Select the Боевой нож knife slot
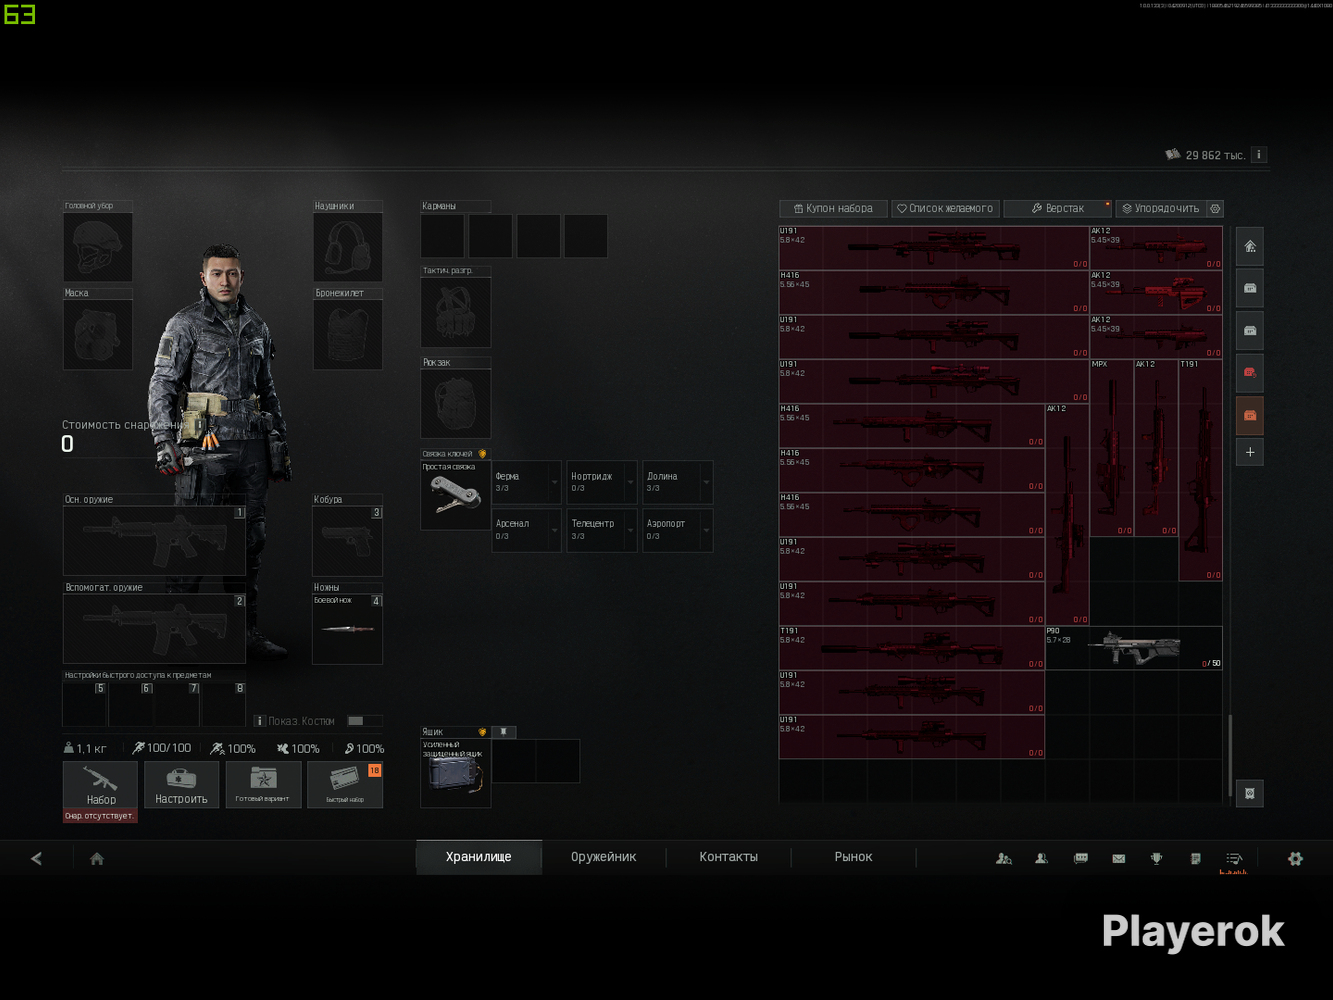 click(x=348, y=629)
